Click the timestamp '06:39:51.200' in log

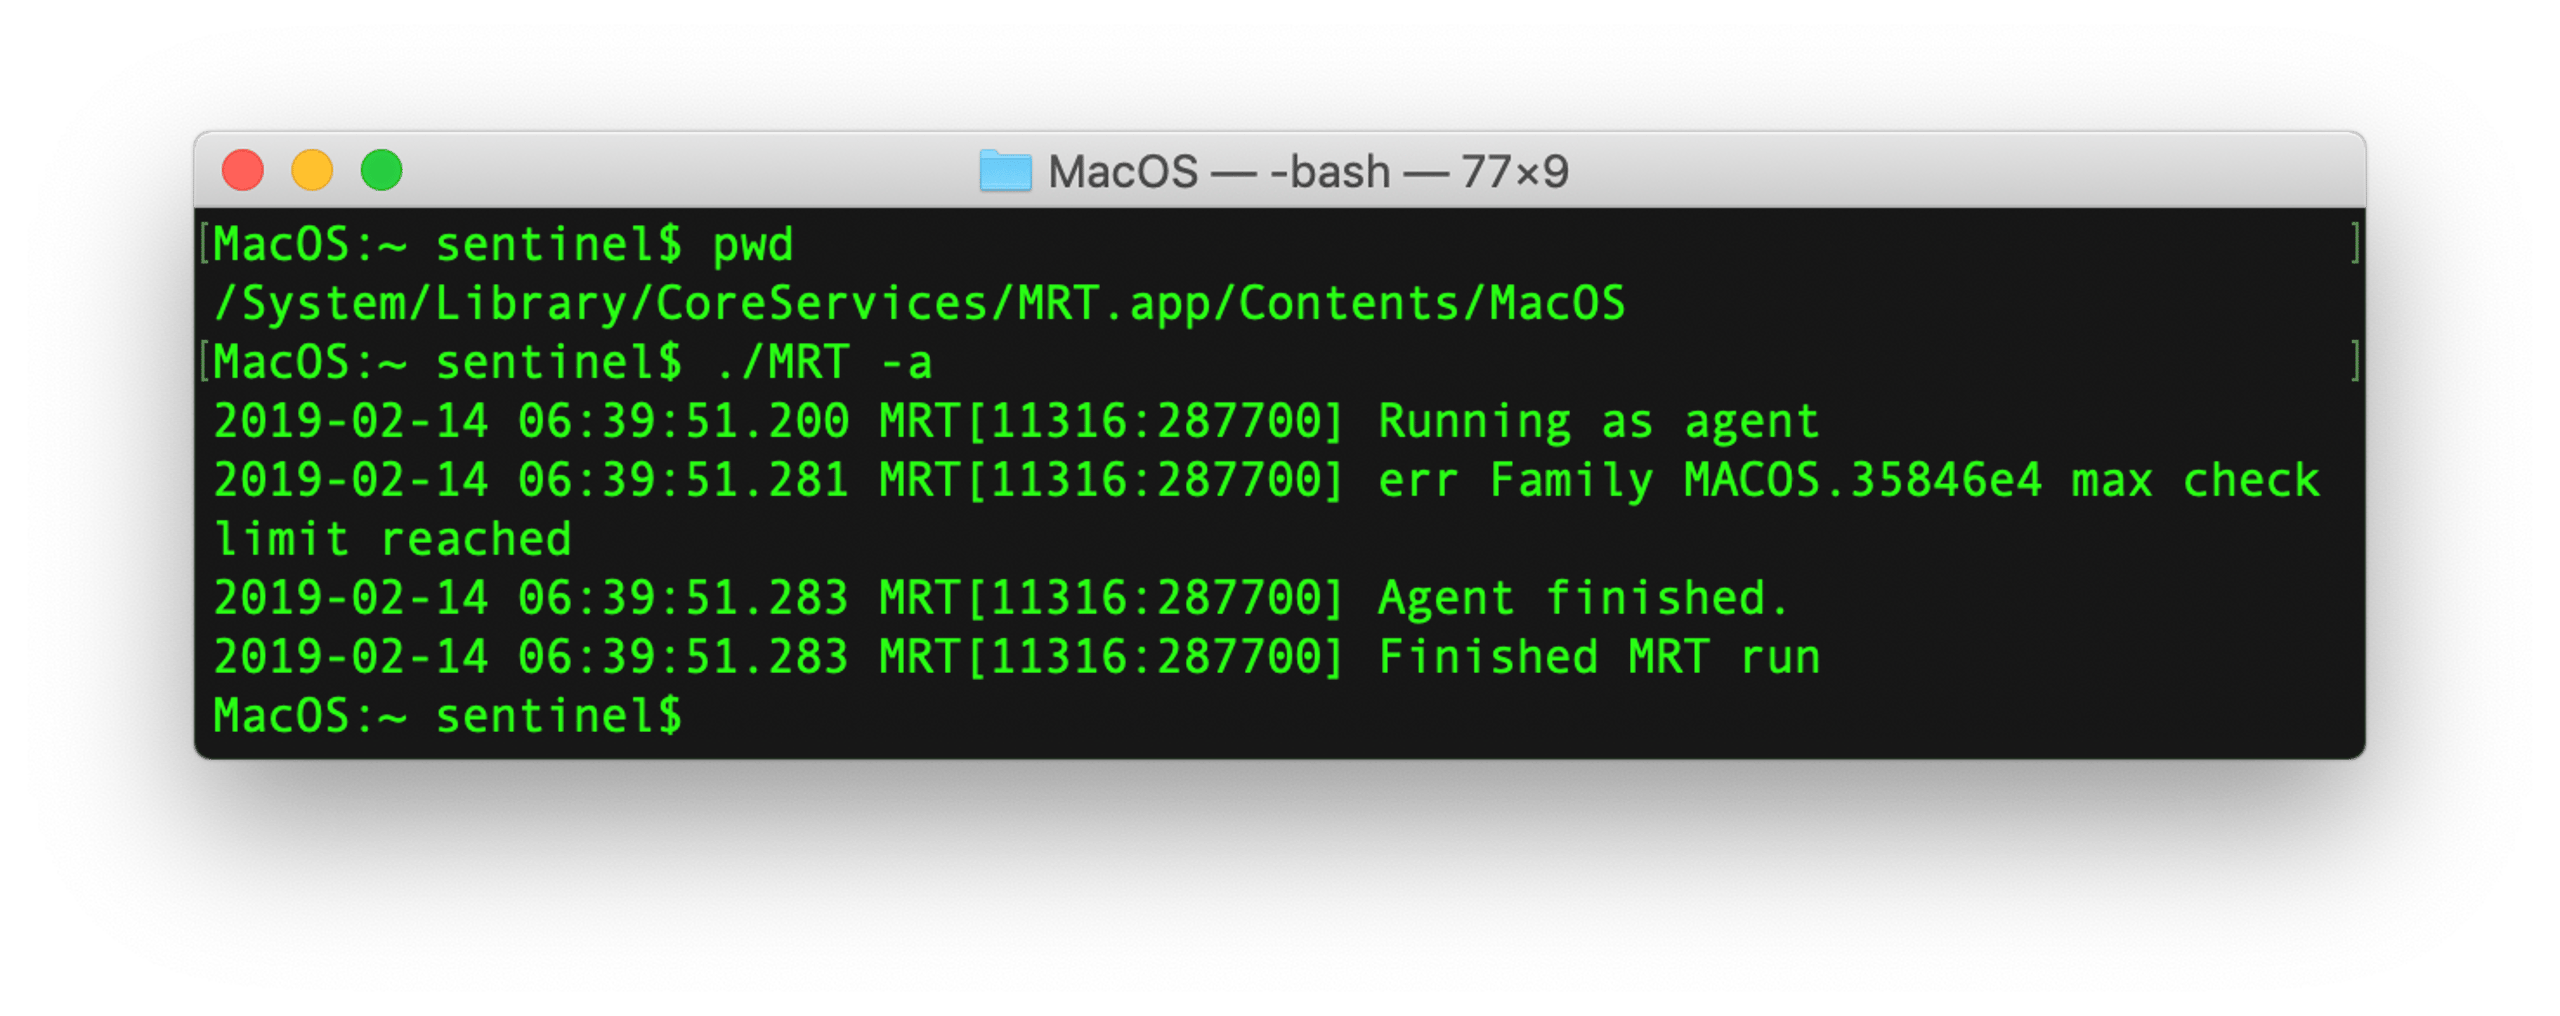683,421
